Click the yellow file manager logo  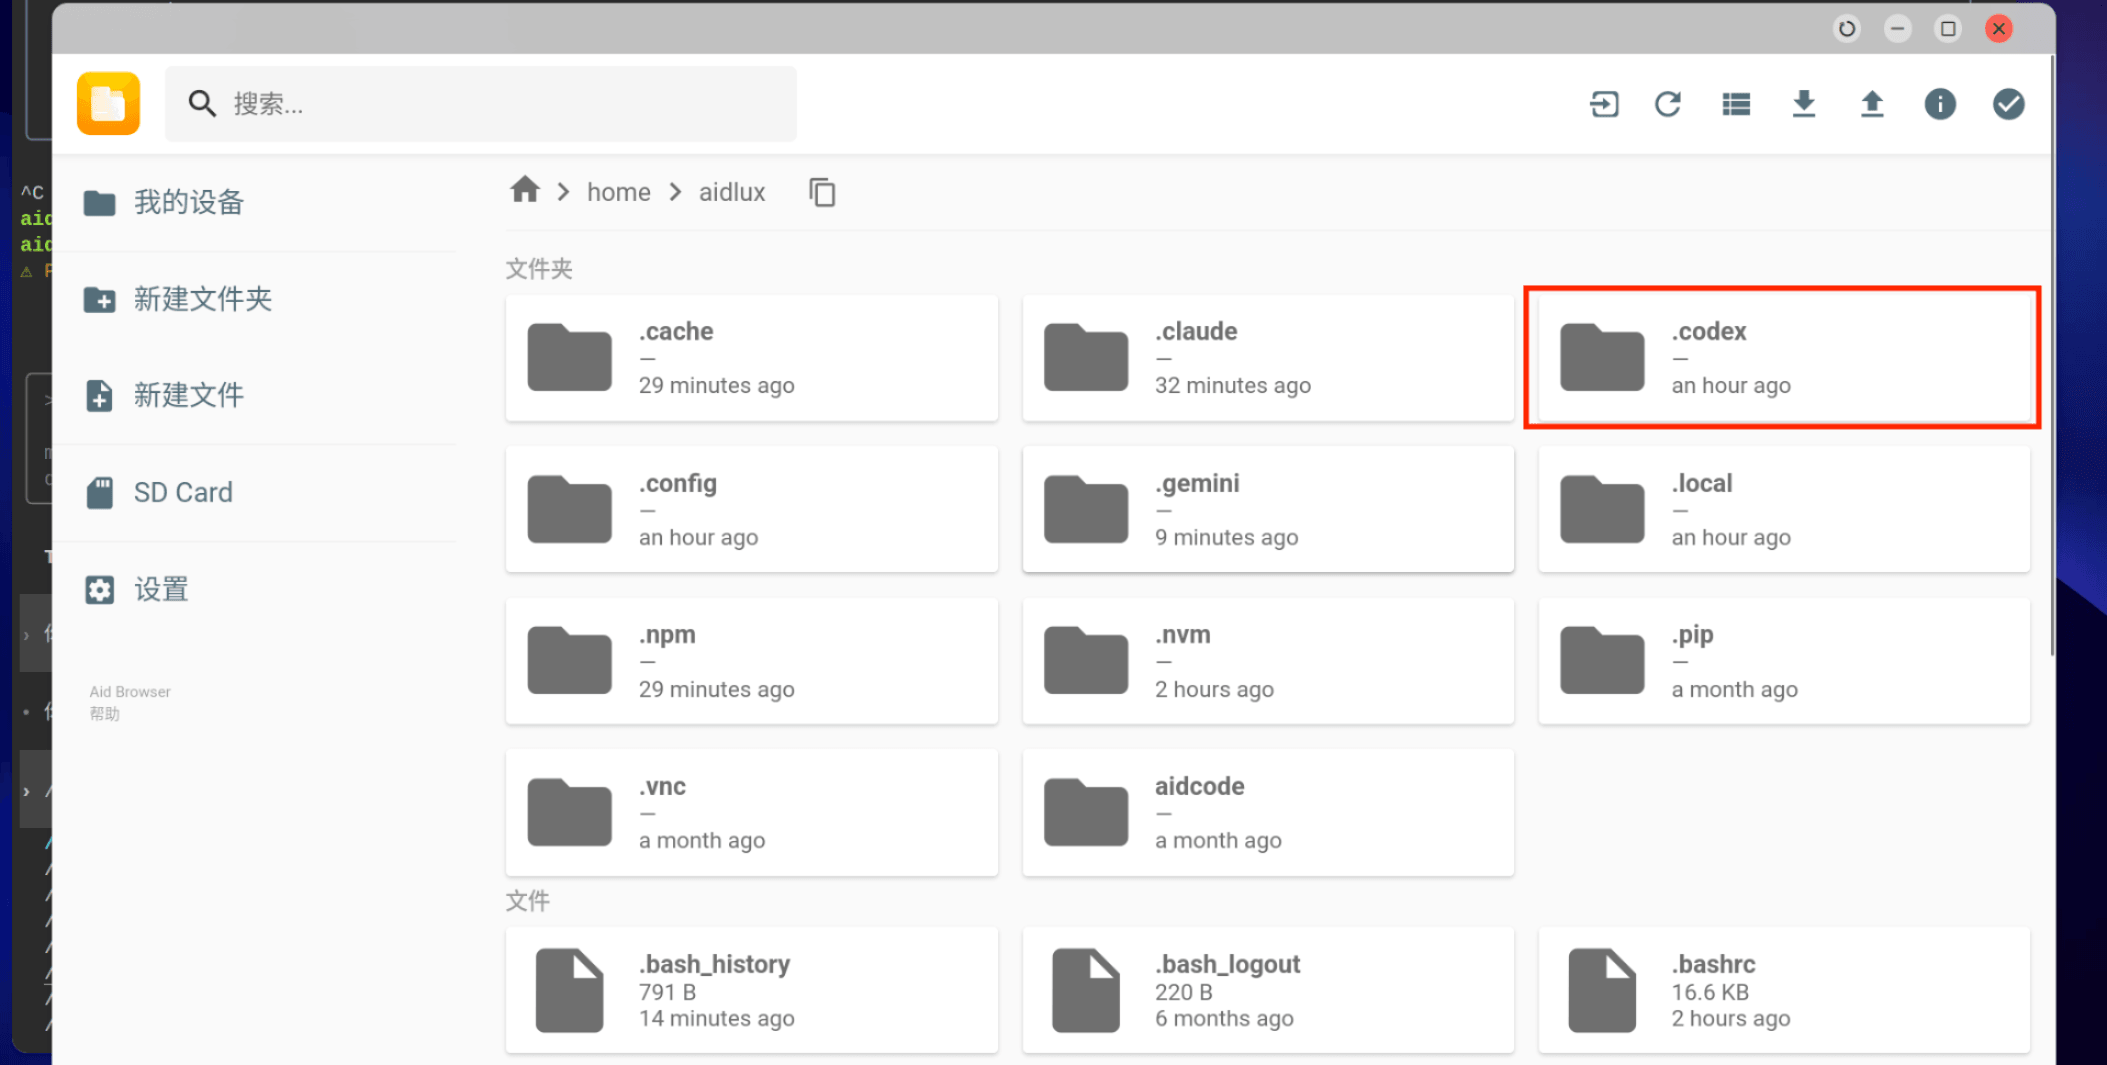tap(108, 103)
